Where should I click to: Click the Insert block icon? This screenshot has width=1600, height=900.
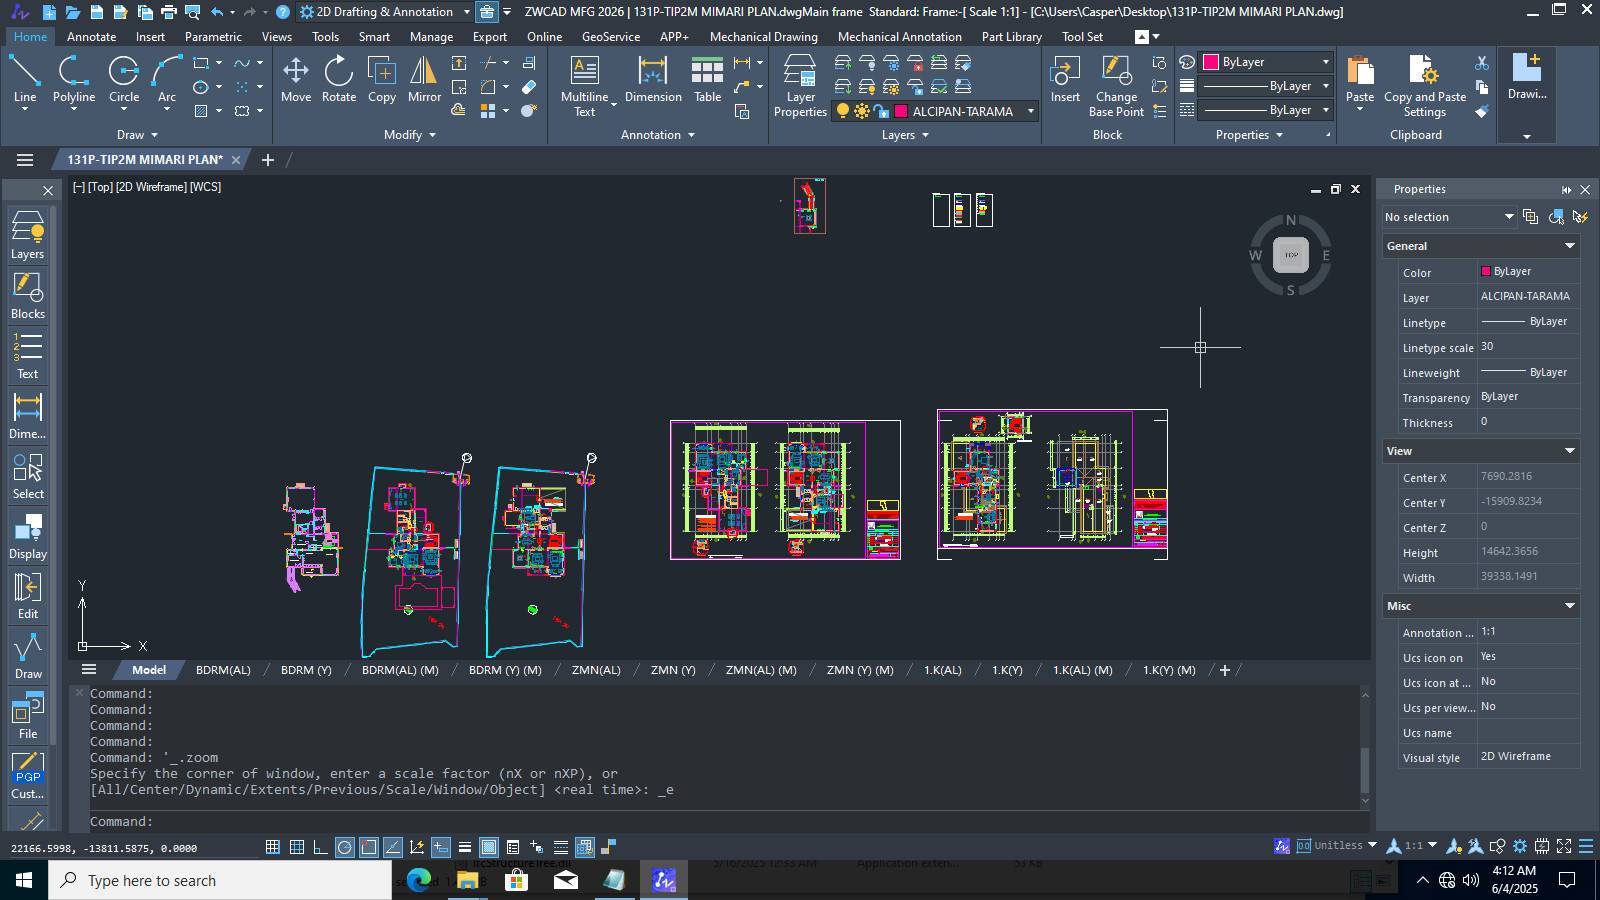[x=1065, y=79]
